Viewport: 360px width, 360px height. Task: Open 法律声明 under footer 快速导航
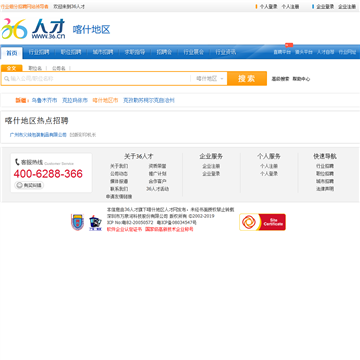click(x=325, y=189)
